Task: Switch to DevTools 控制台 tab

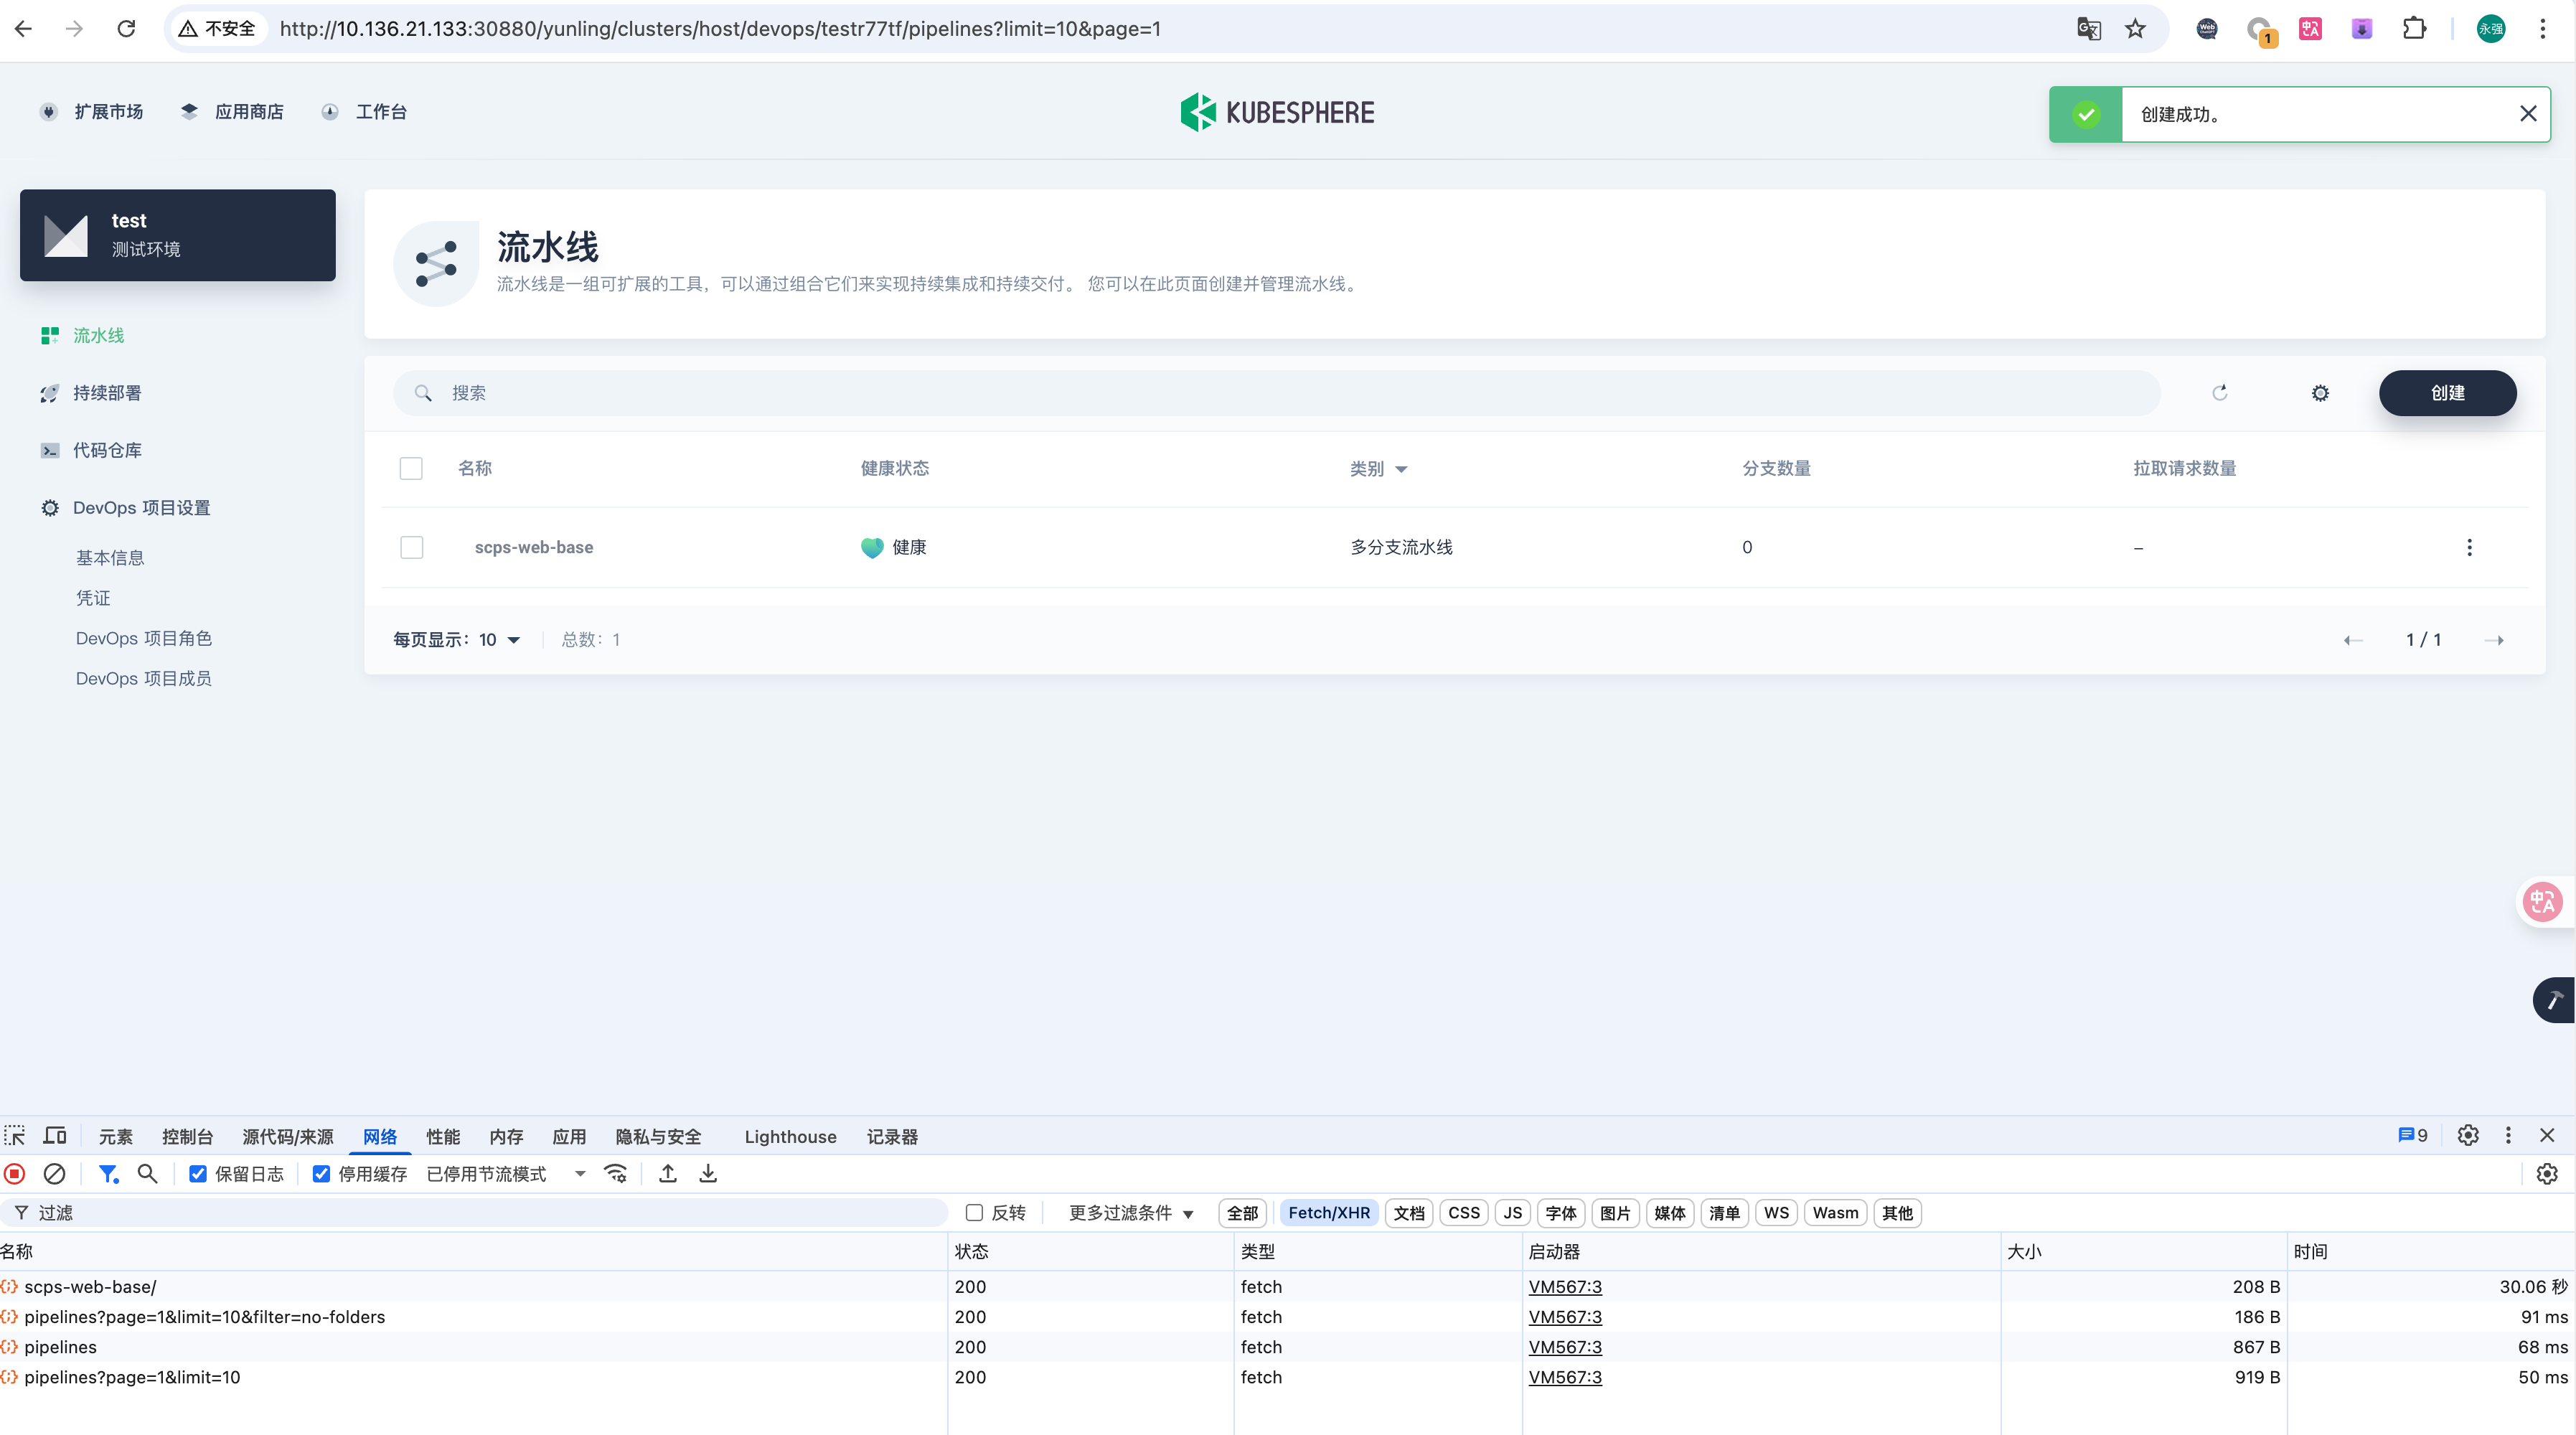Action: coord(187,1137)
